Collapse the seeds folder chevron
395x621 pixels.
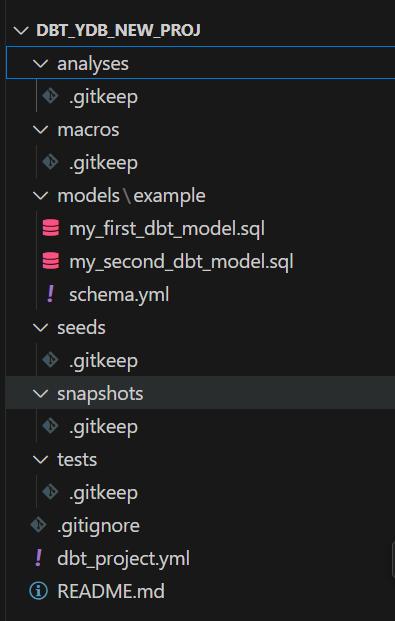(41, 328)
